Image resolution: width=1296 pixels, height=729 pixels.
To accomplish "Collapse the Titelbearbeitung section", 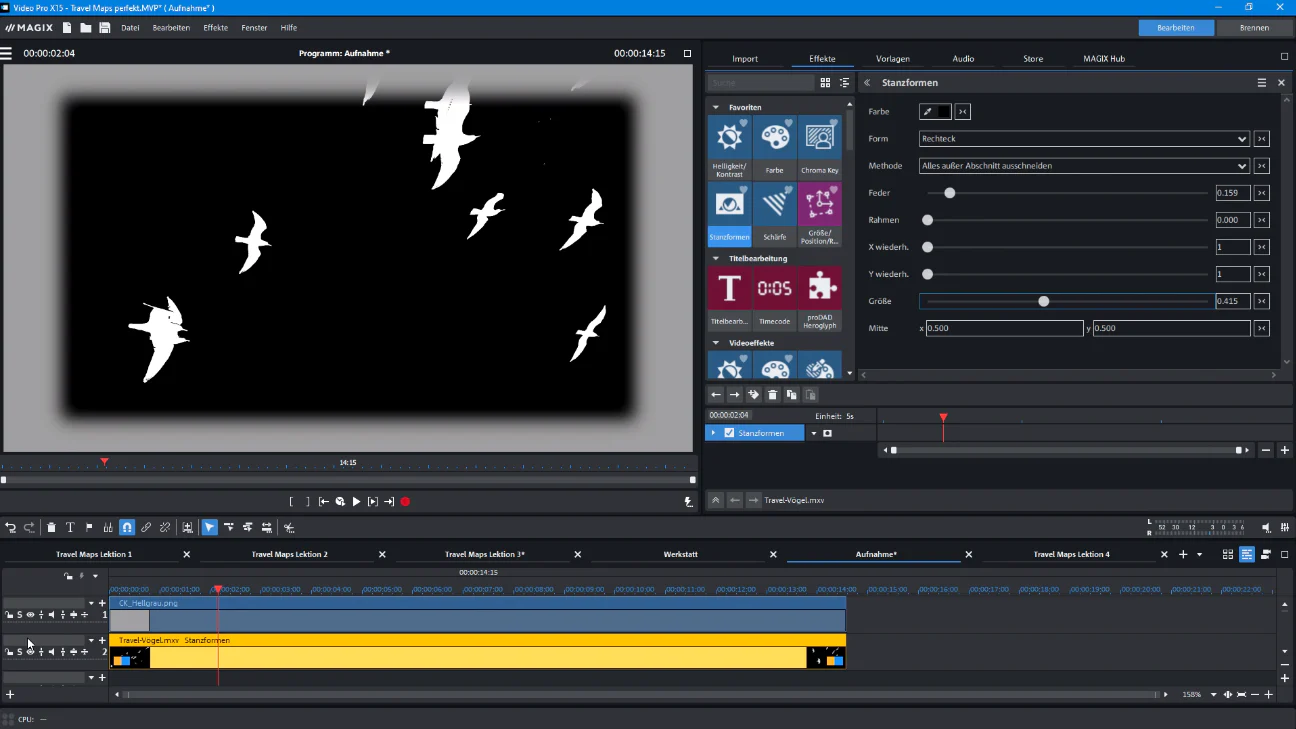I will pos(716,259).
